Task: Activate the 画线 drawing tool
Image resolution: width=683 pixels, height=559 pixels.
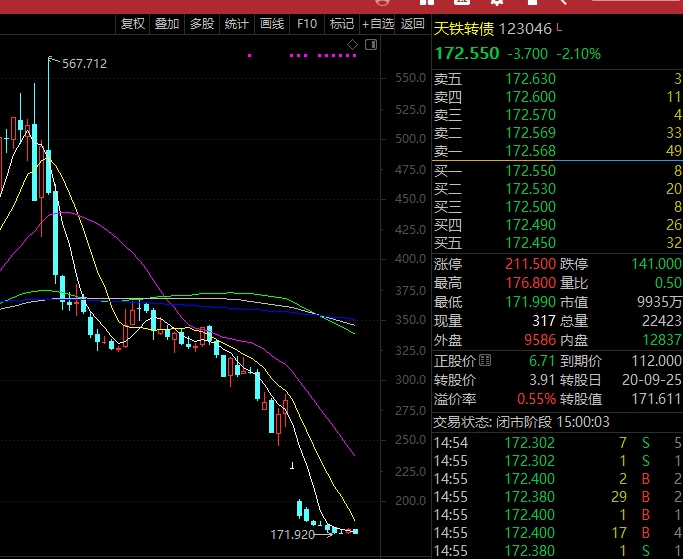Action: click(x=272, y=24)
